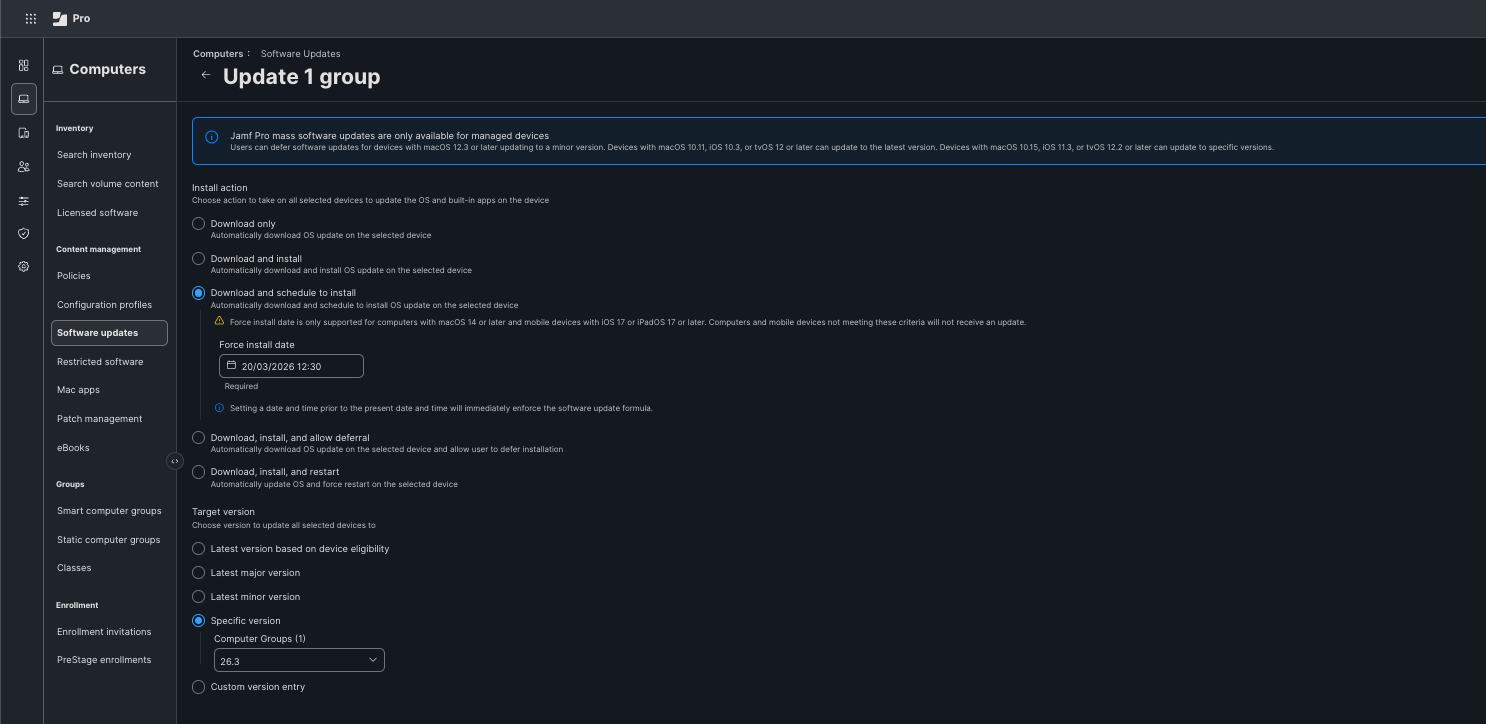The width and height of the screenshot is (1486, 724).
Task: Open Patch management from the sidebar
Action: pyautogui.click(x=99, y=418)
